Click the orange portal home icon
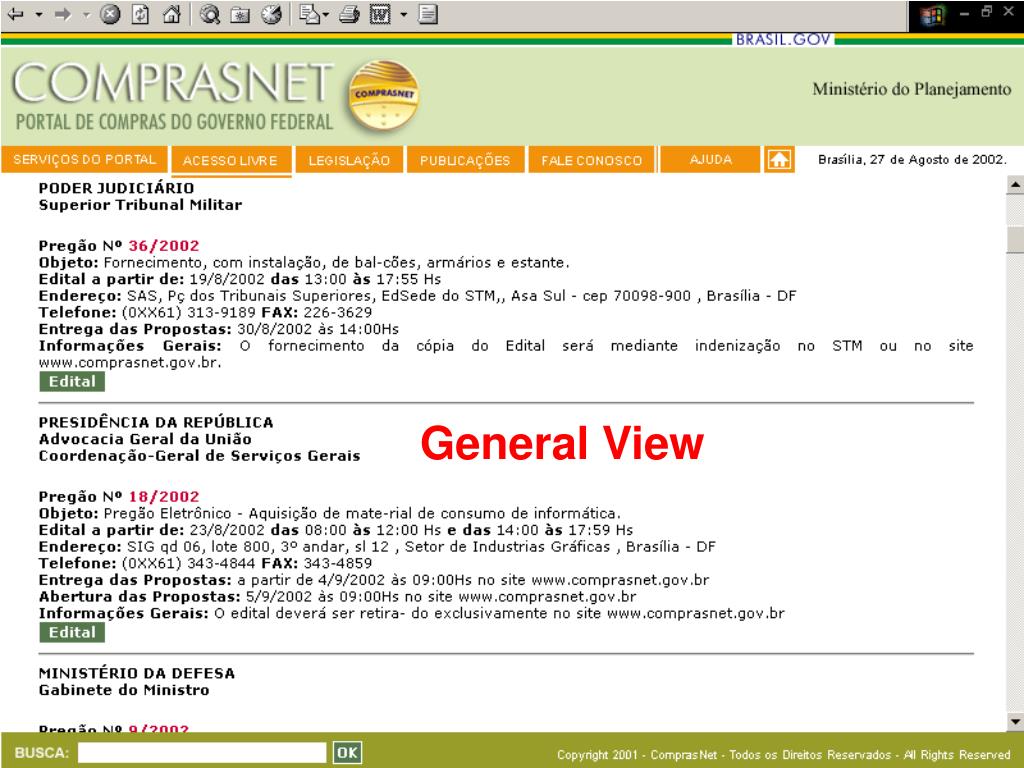This screenshot has width=1024, height=768. point(779,160)
